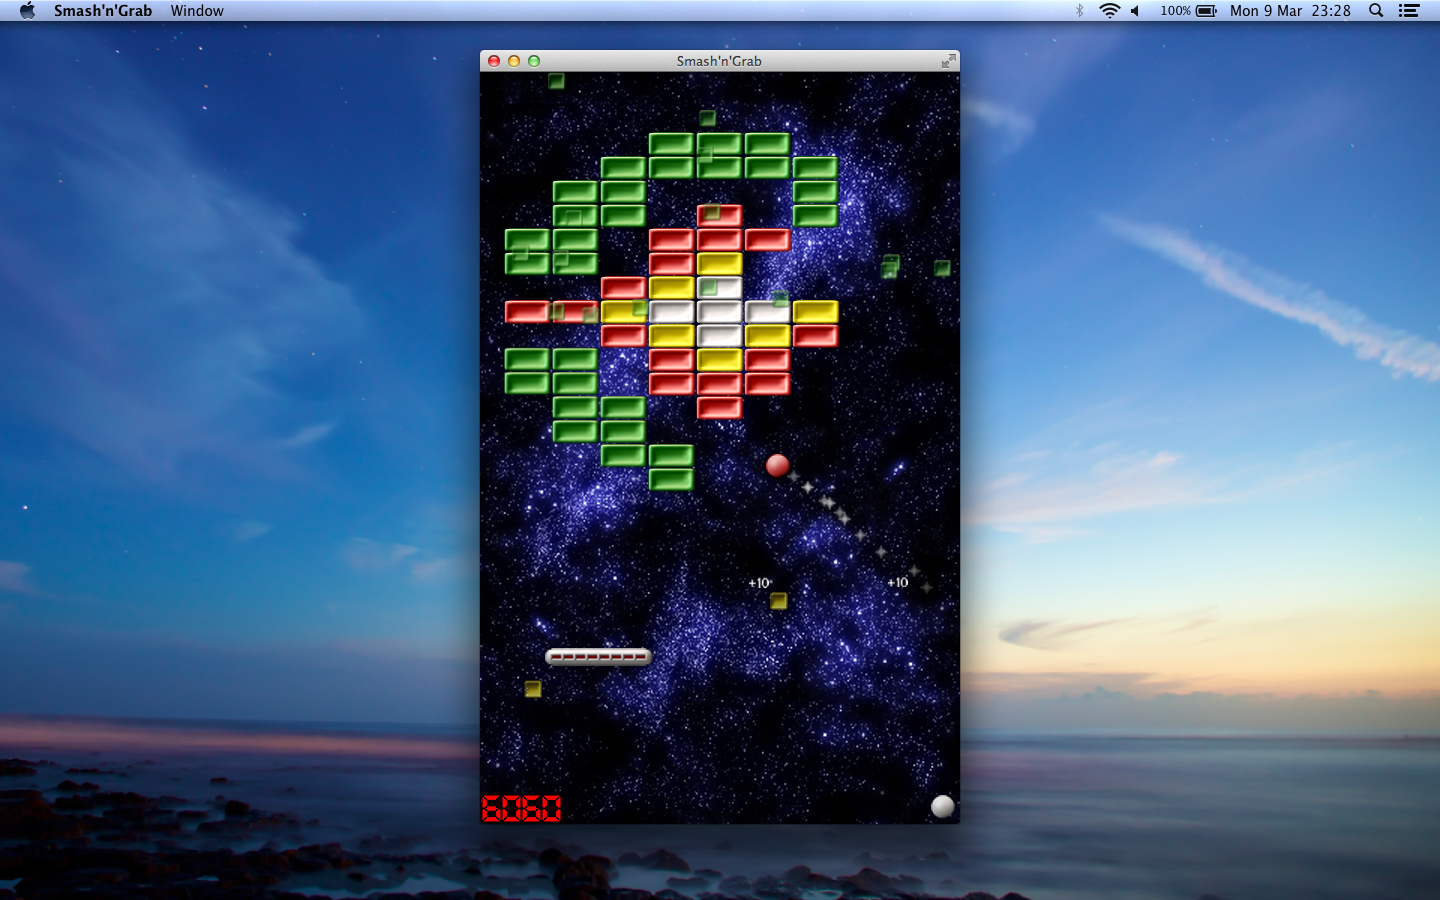The image size is (1440, 900).
Task: Minimize the Smash'n'Grab window with yellow button
Action: (x=514, y=61)
